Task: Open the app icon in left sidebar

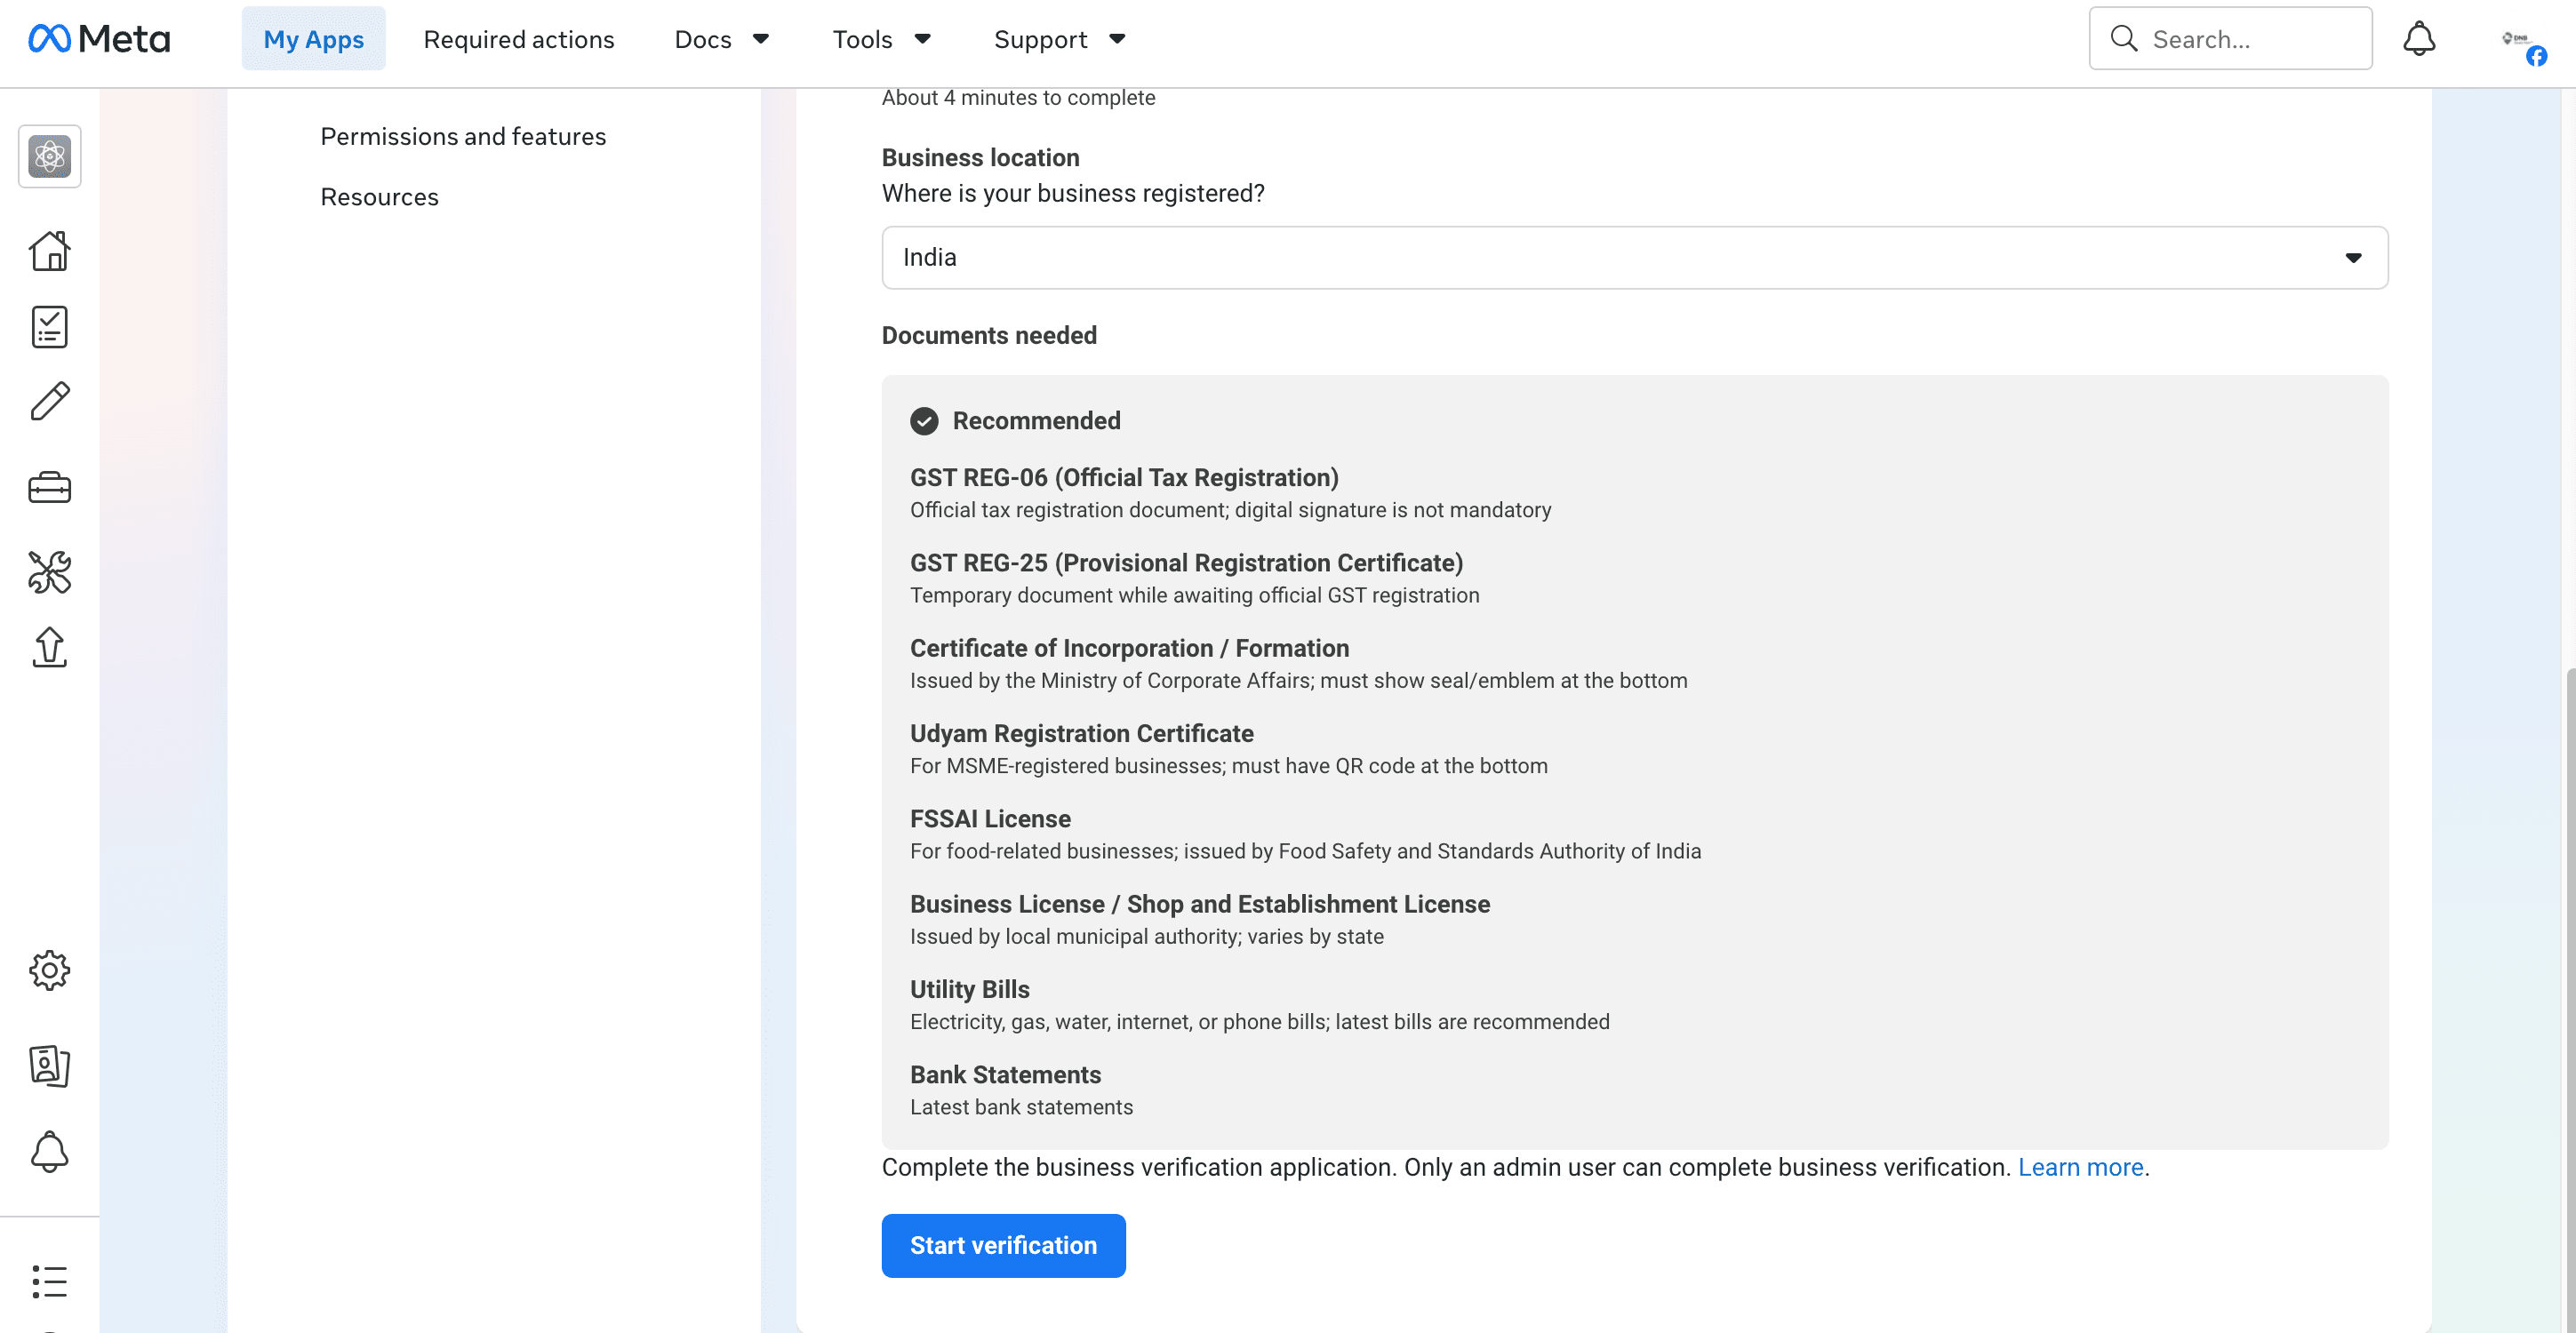Action: point(49,156)
